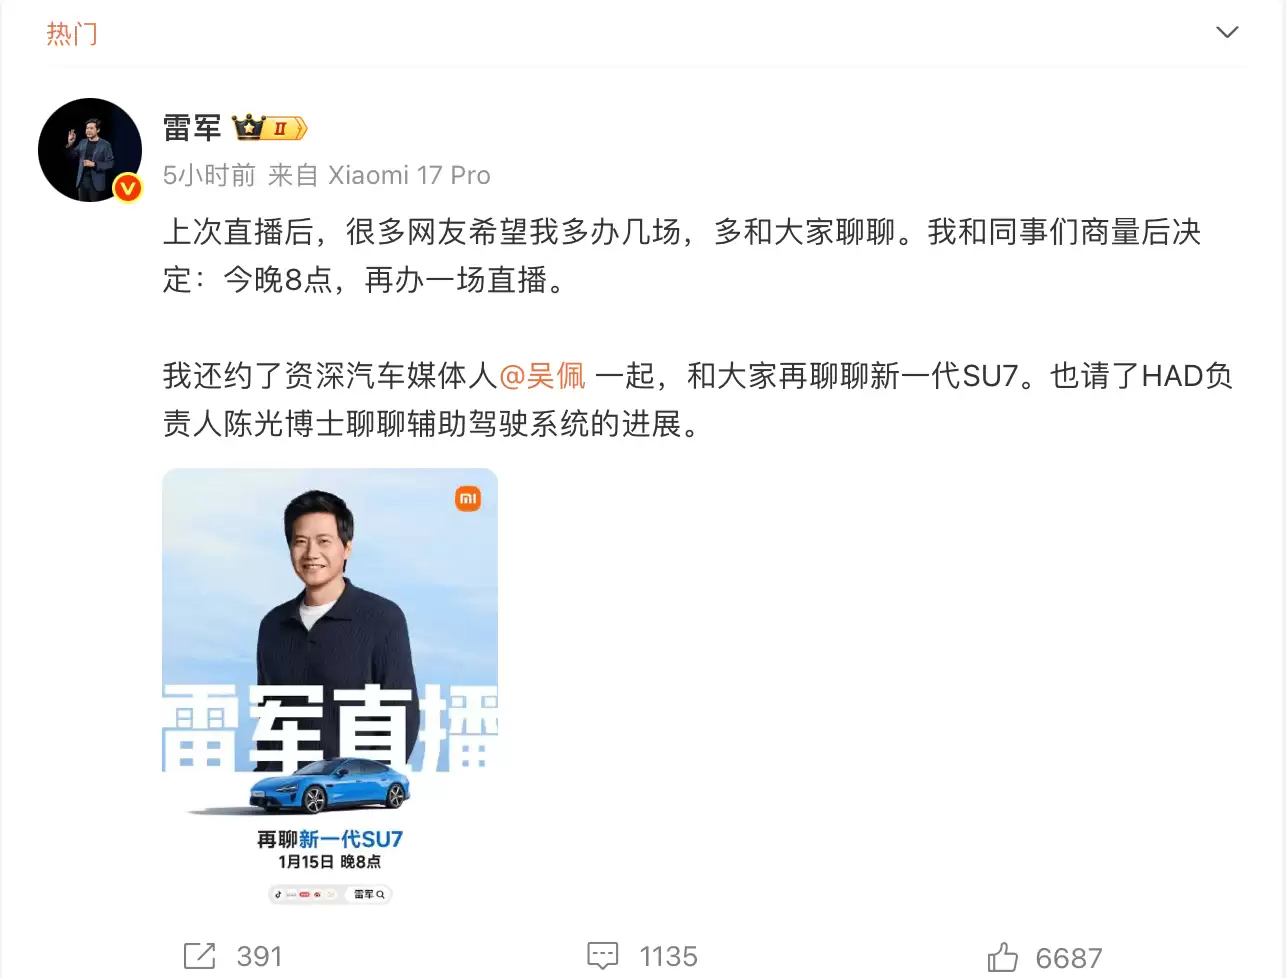The image size is (1286, 978).
Task: Expand the post options chevron
Action: click(x=1227, y=33)
